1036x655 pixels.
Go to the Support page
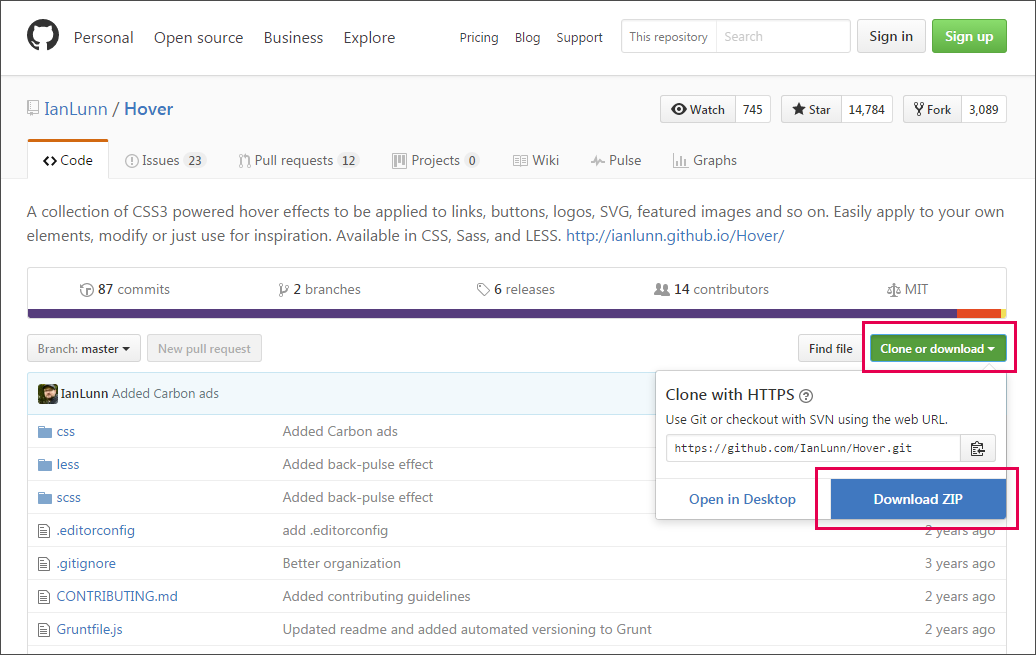[579, 38]
